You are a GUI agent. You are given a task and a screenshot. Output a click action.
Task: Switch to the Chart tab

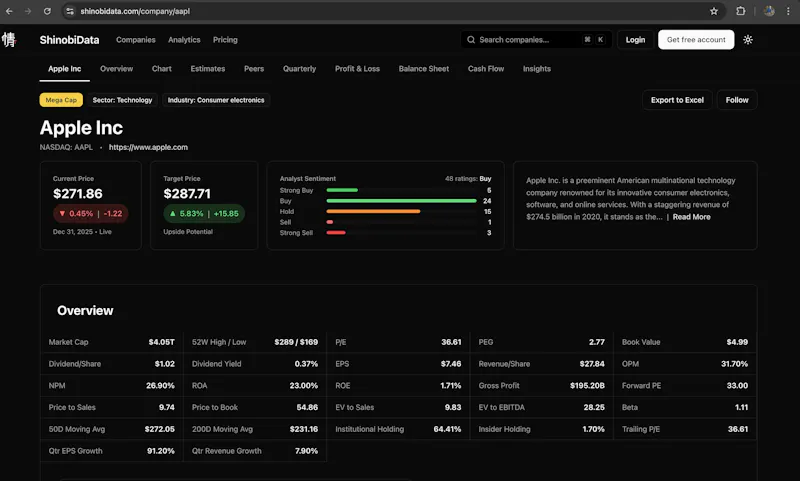tap(162, 69)
